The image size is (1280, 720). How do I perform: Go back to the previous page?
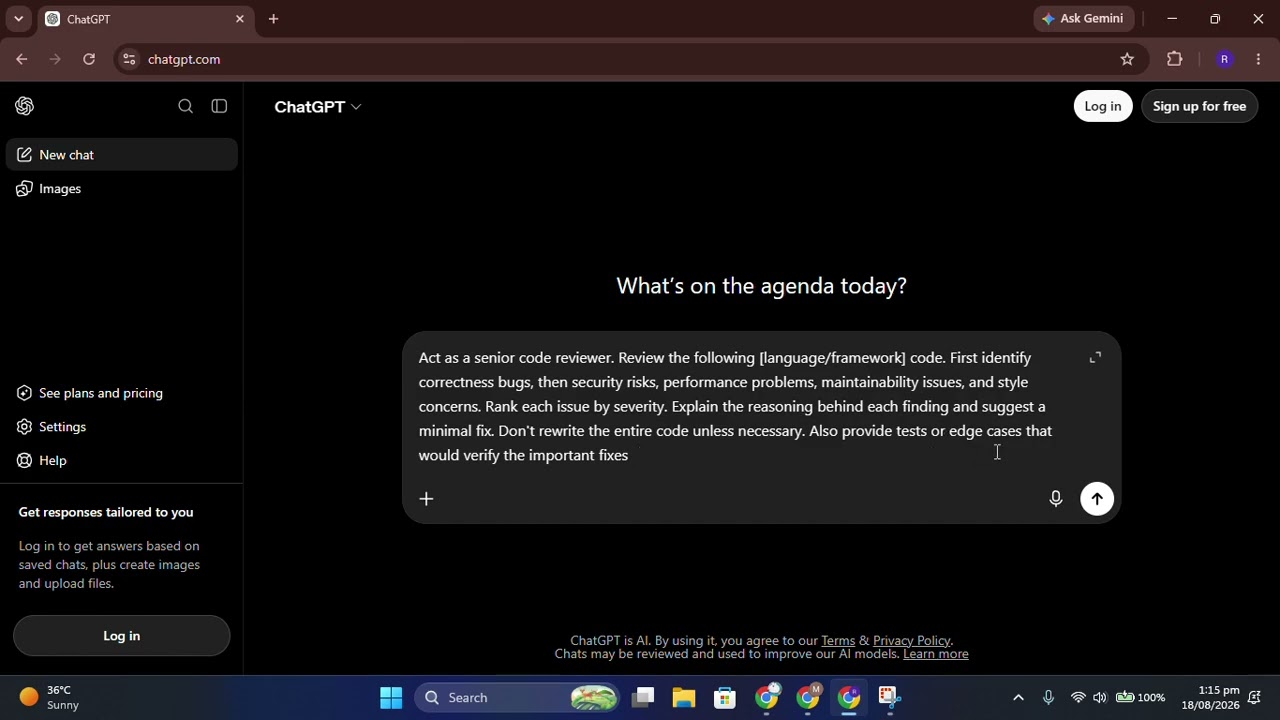coord(21,59)
